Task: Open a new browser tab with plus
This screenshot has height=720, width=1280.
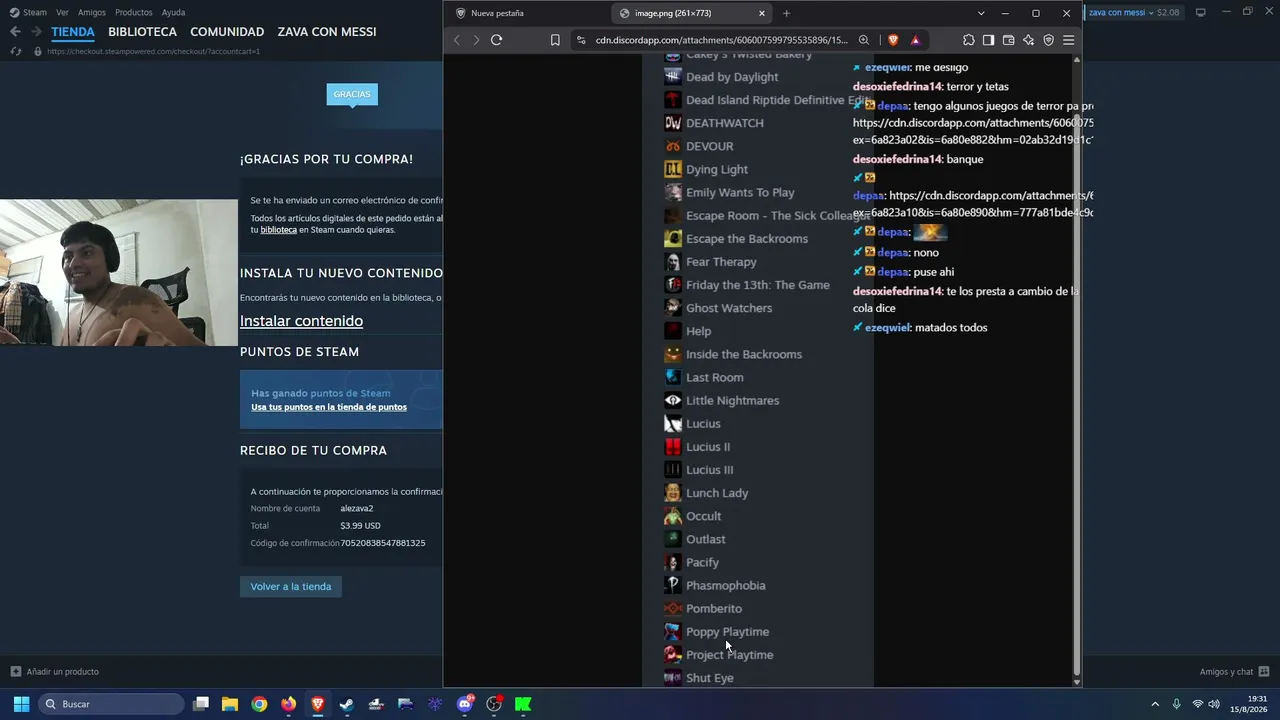Action: tap(786, 13)
